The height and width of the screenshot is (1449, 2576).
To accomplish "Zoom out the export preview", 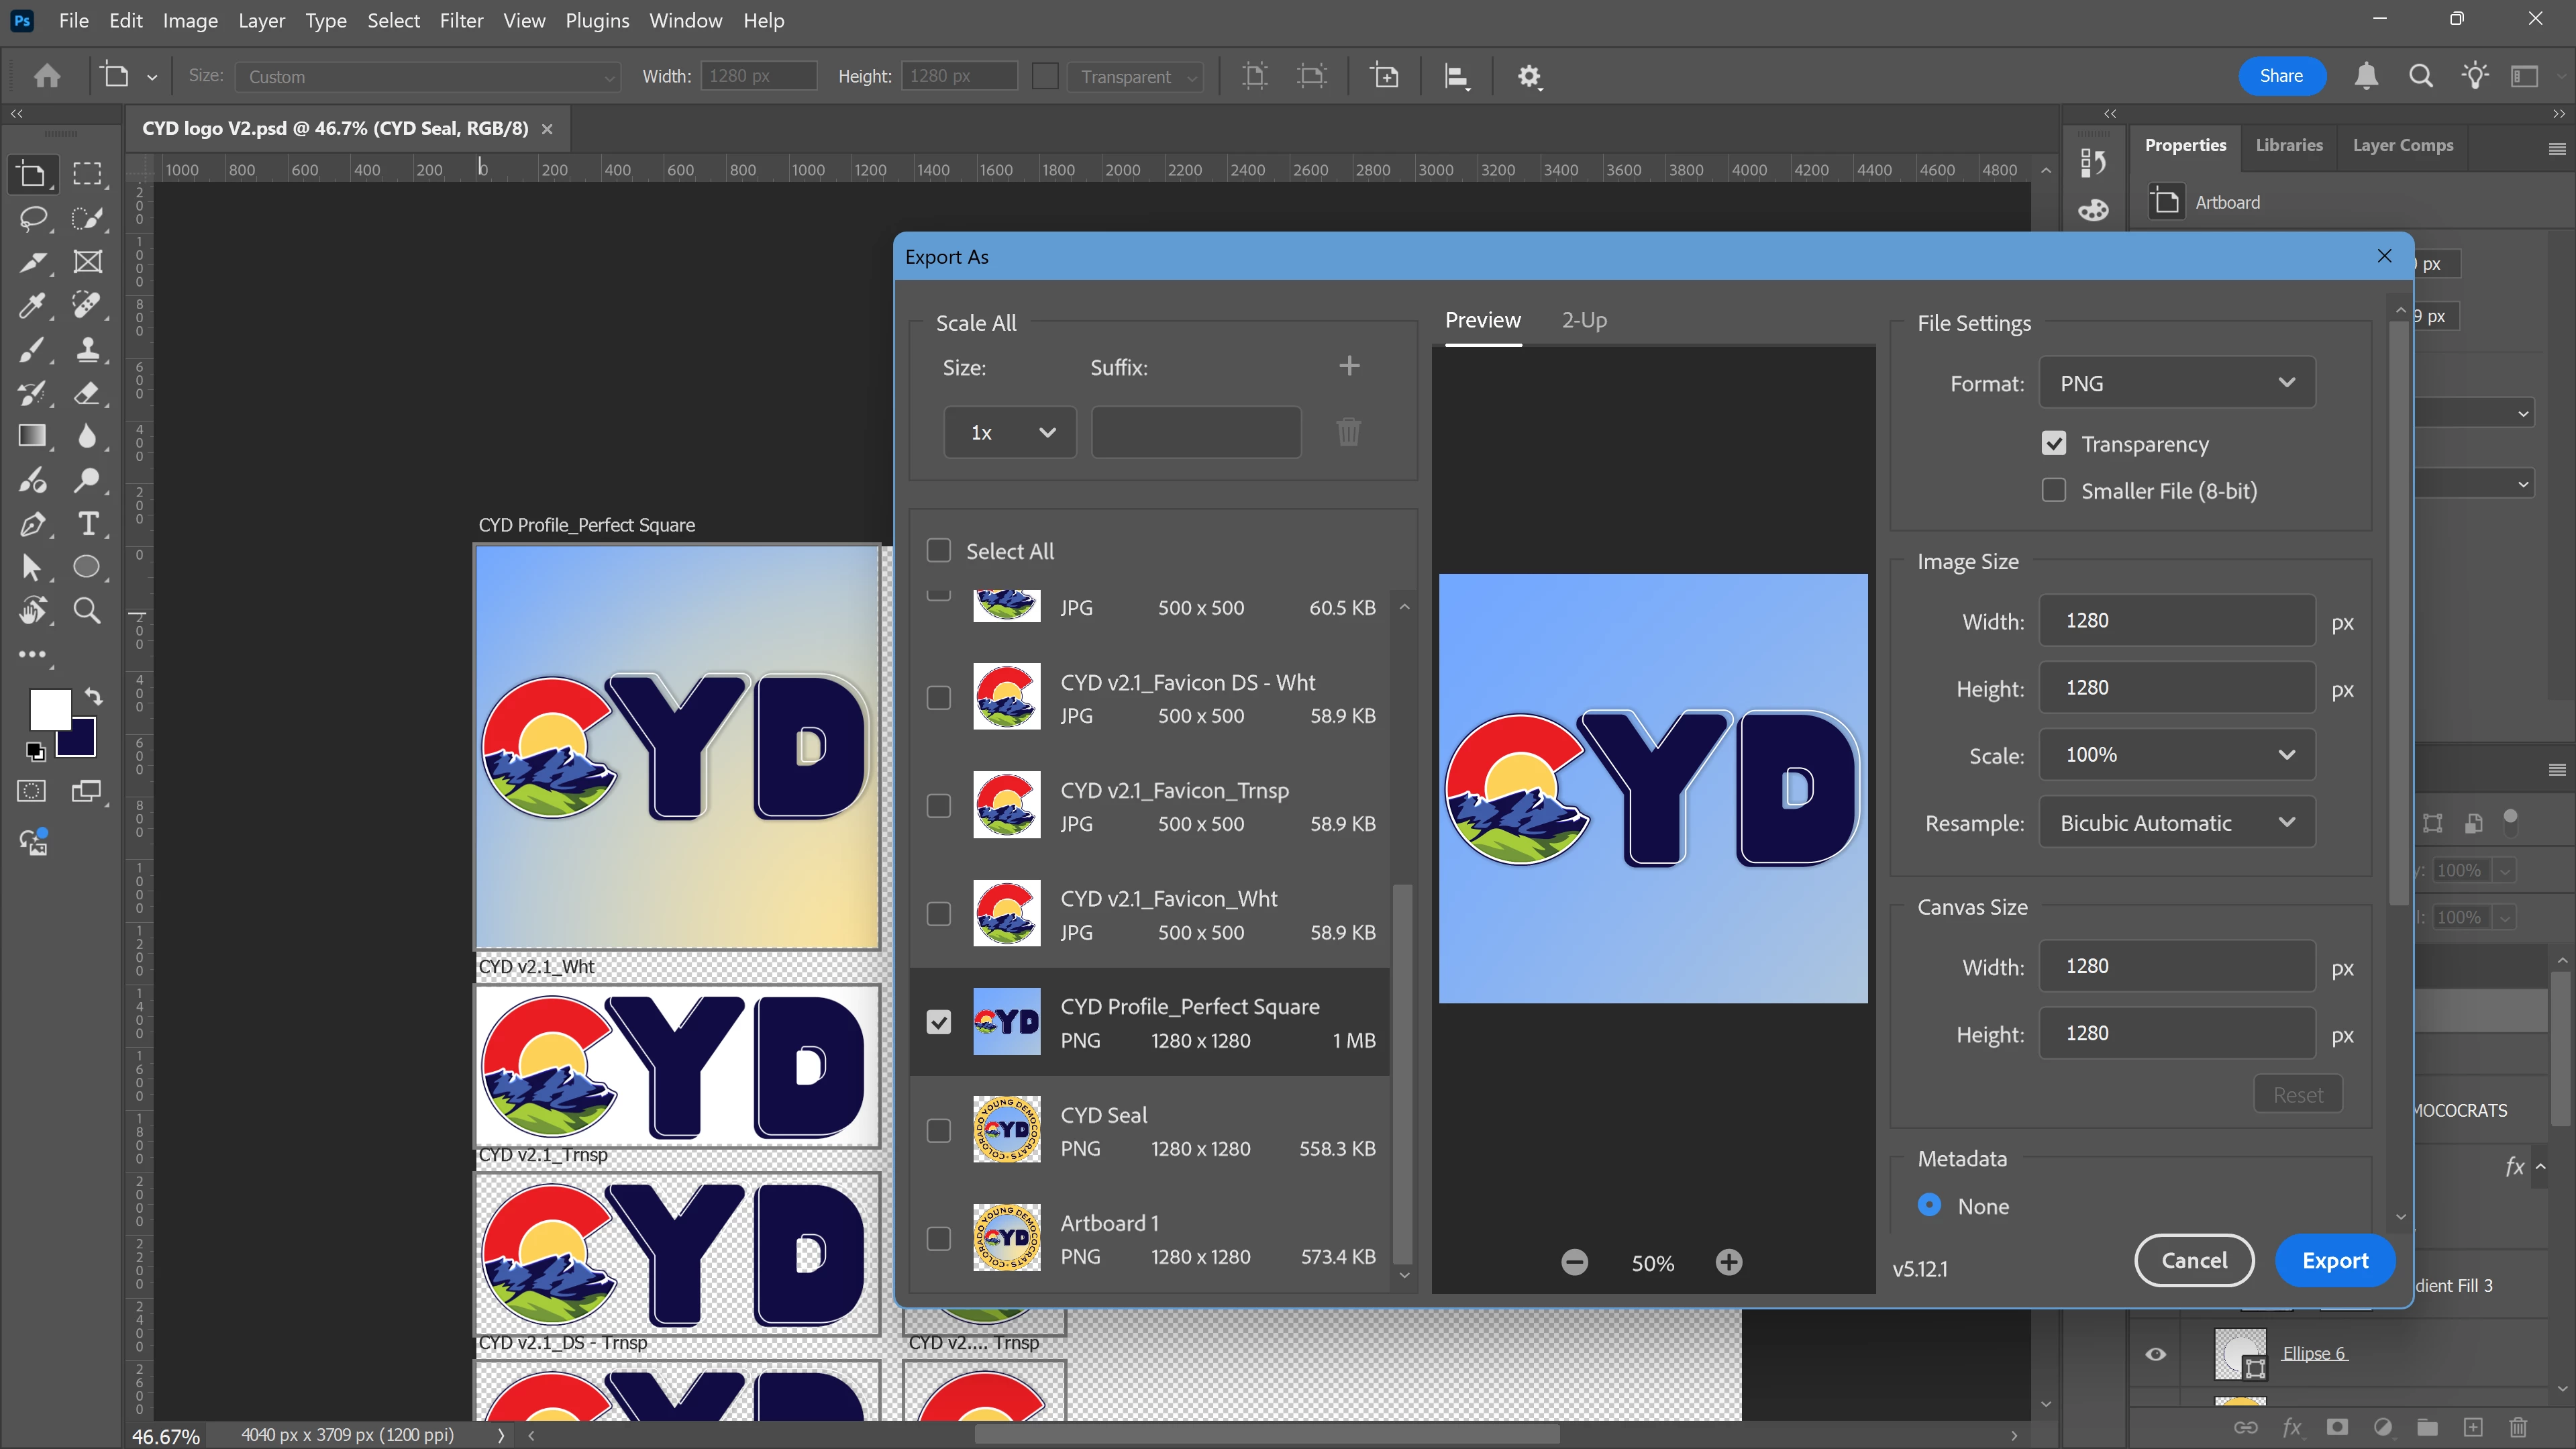I will tap(1575, 1262).
